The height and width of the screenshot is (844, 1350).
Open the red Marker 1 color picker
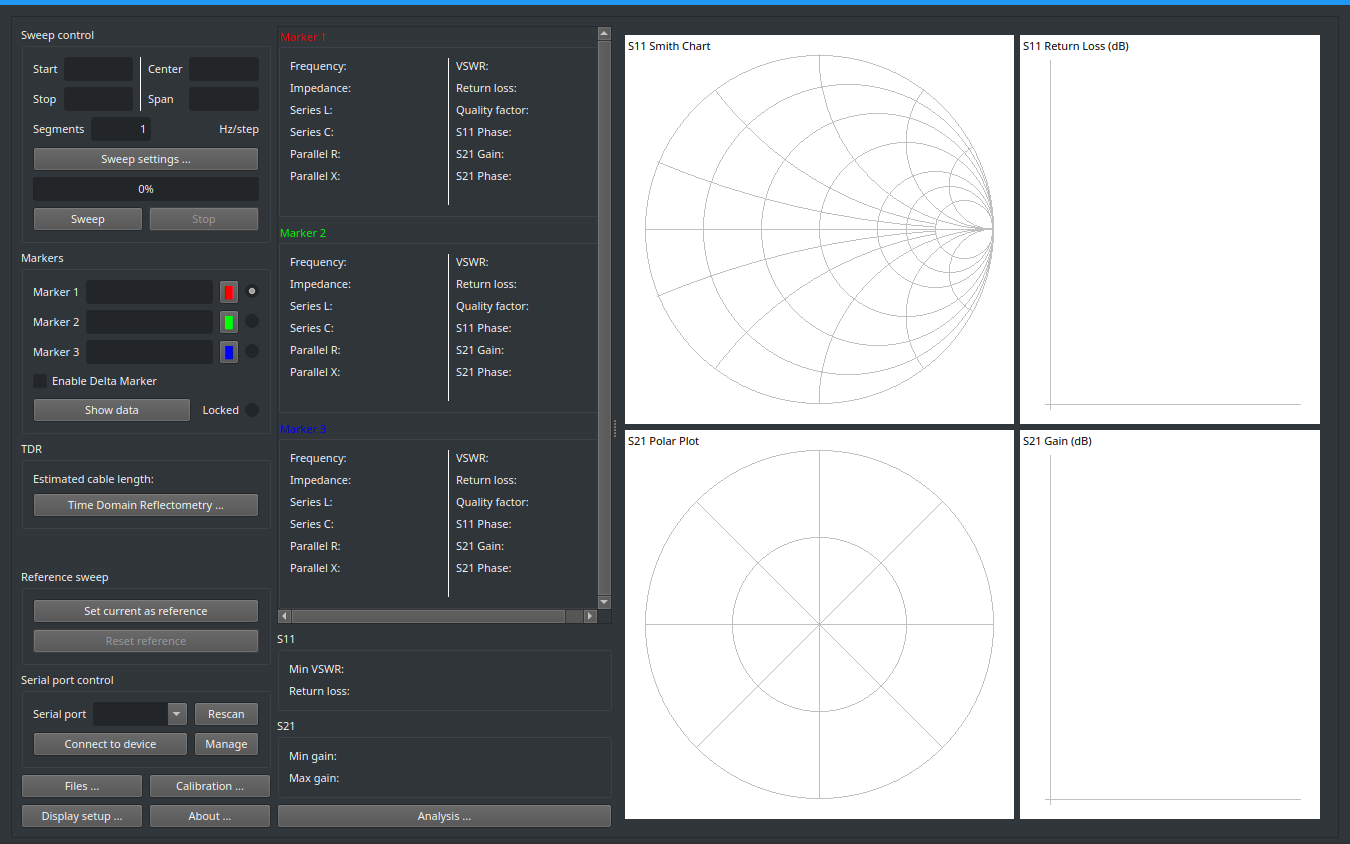229,292
